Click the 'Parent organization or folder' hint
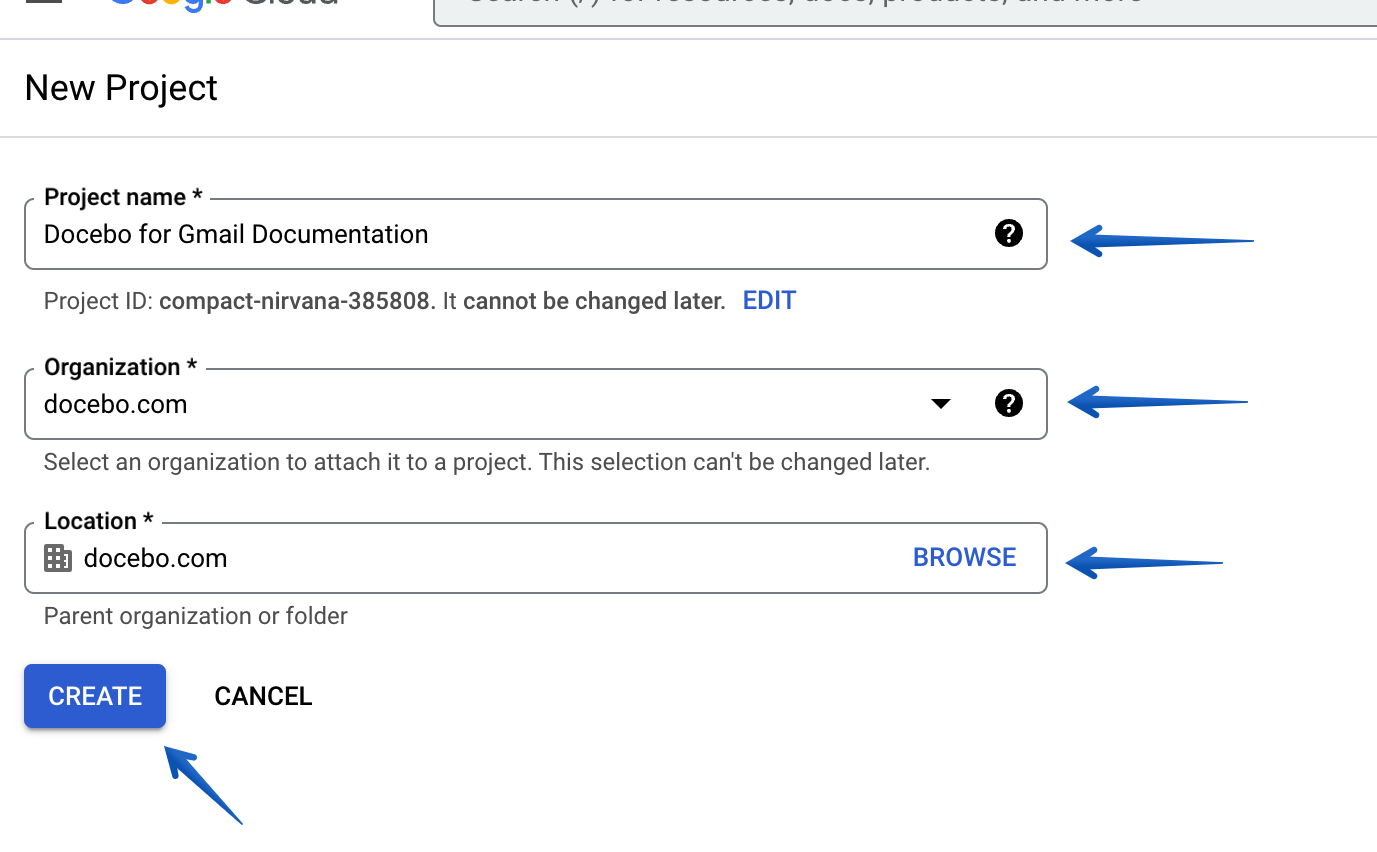 (x=196, y=616)
